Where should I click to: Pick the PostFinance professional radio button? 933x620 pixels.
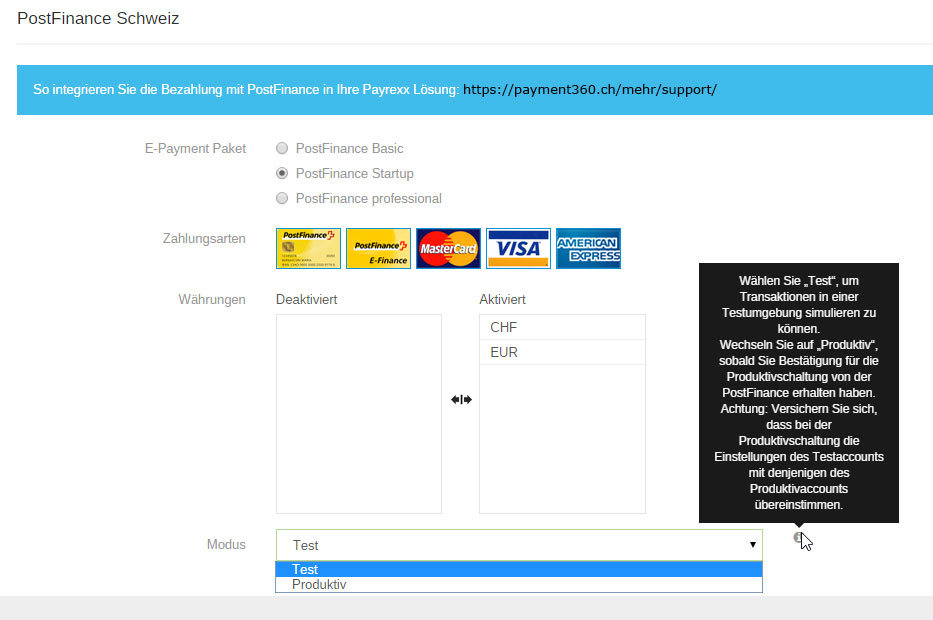282,198
